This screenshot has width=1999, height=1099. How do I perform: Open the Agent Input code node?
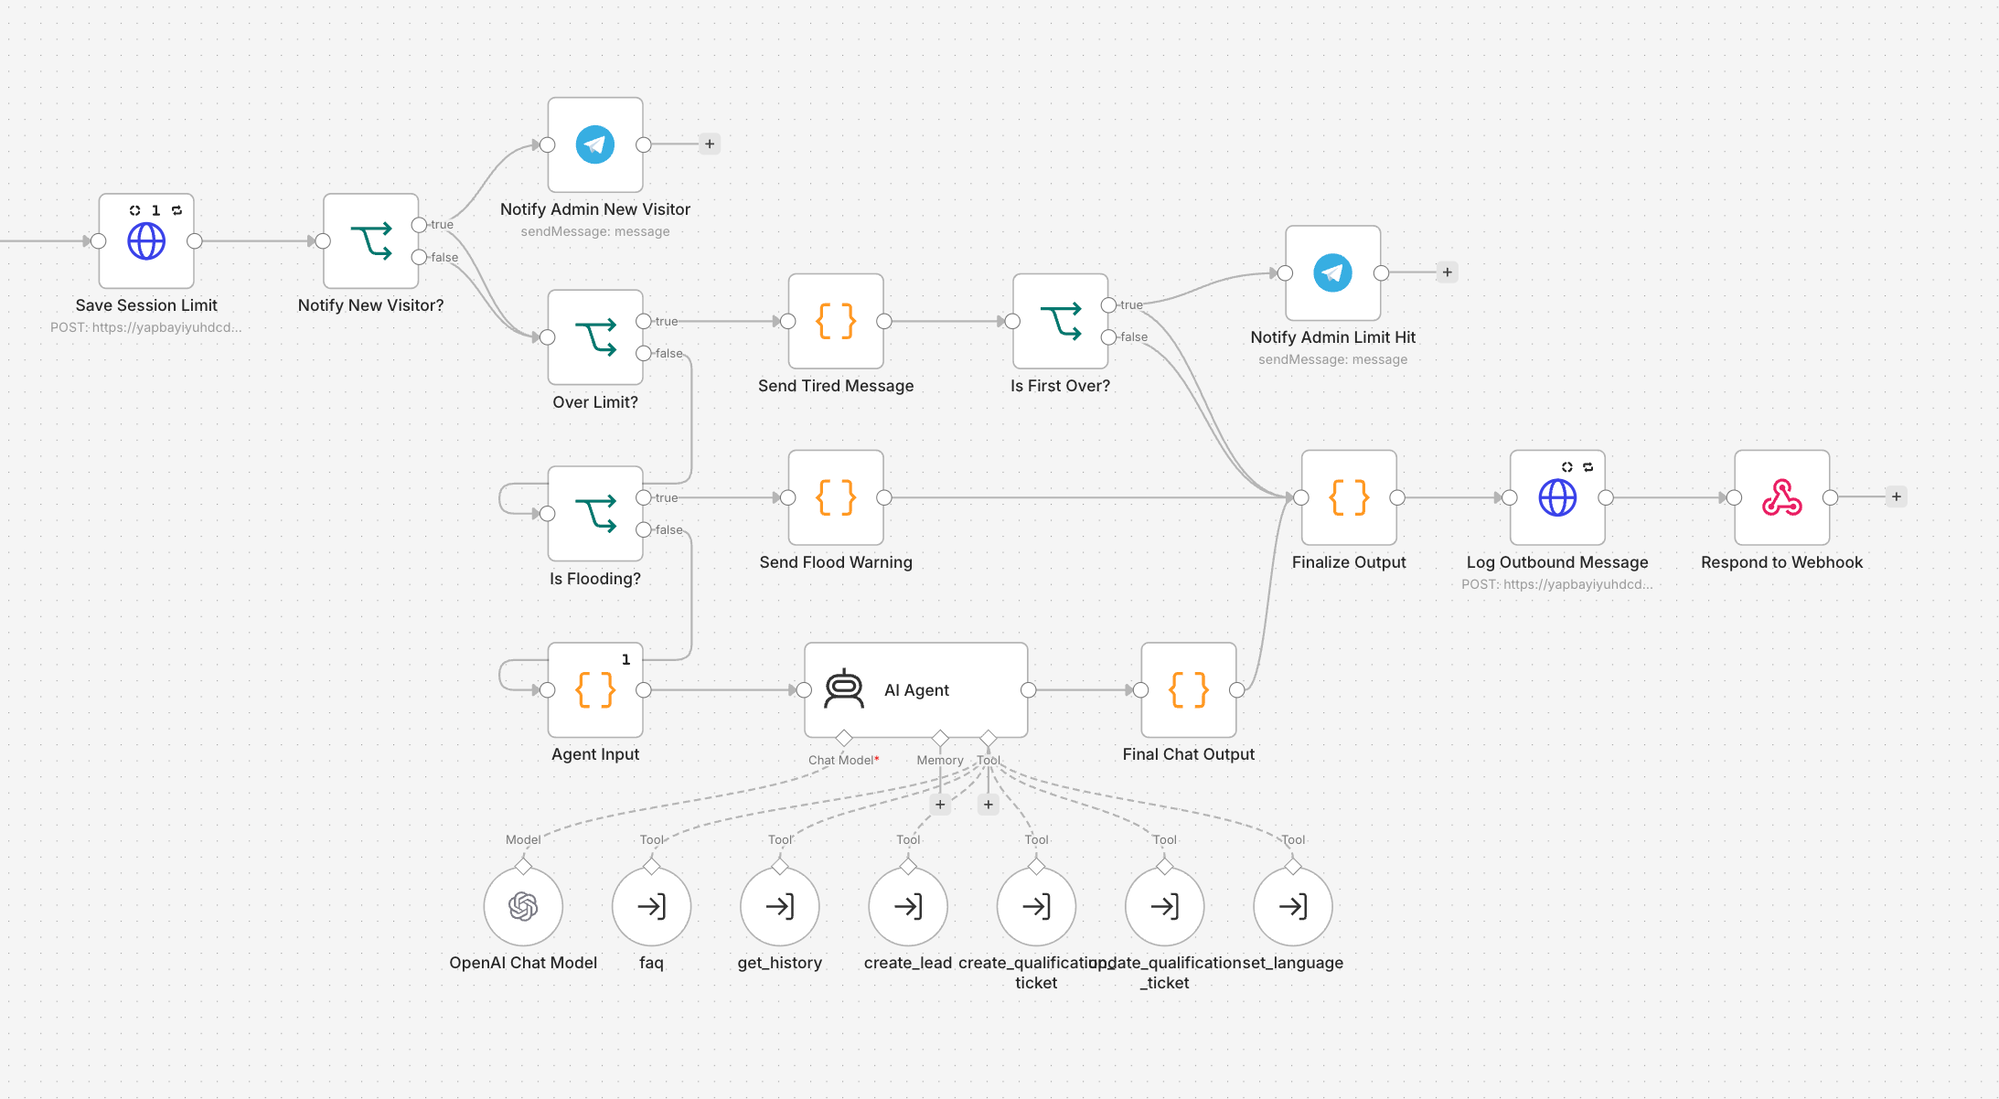595,690
